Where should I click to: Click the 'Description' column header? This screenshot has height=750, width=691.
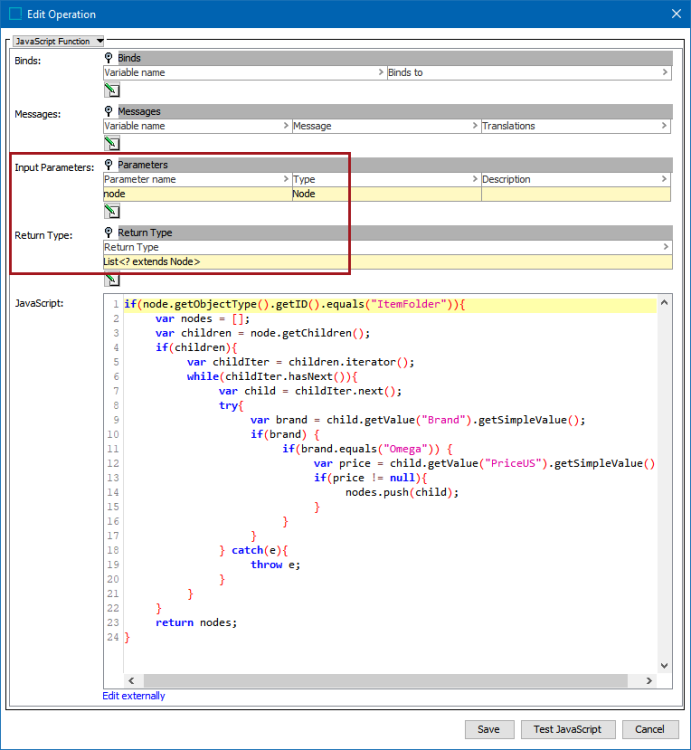point(576,179)
